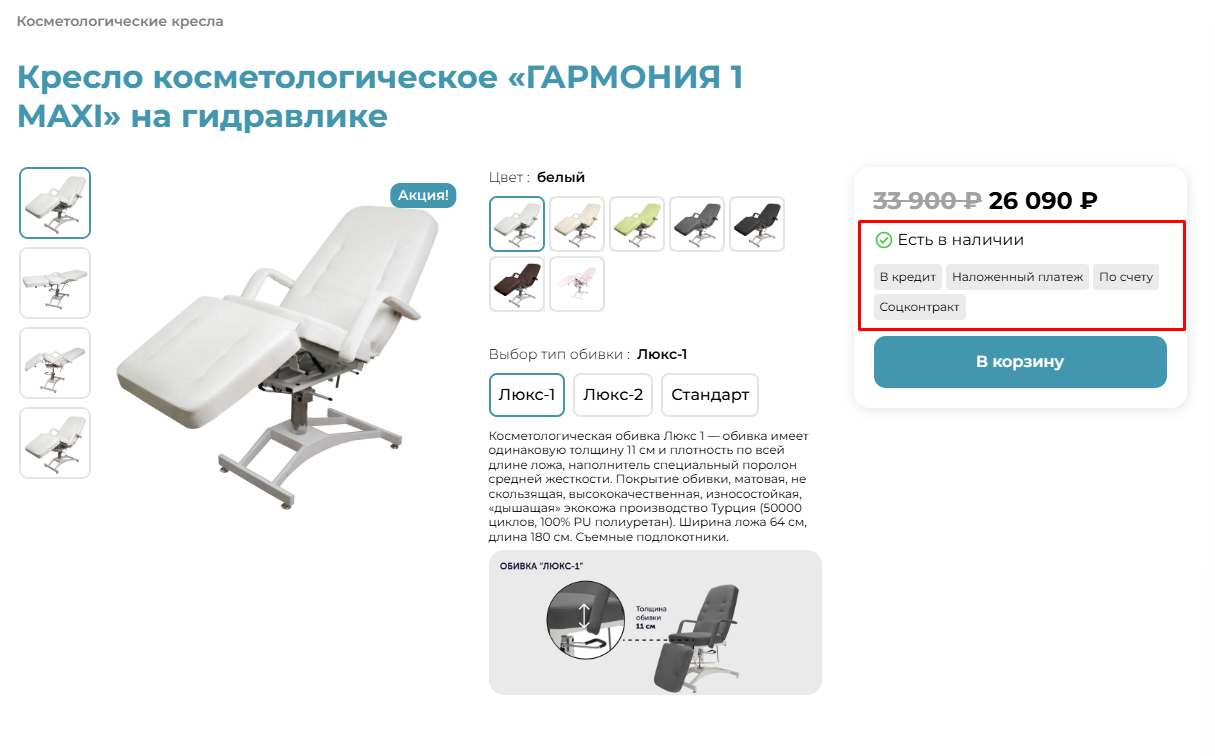Click the По счету payment tag
The height and width of the screenshot is (756, 1215).
click(1126, 277)
